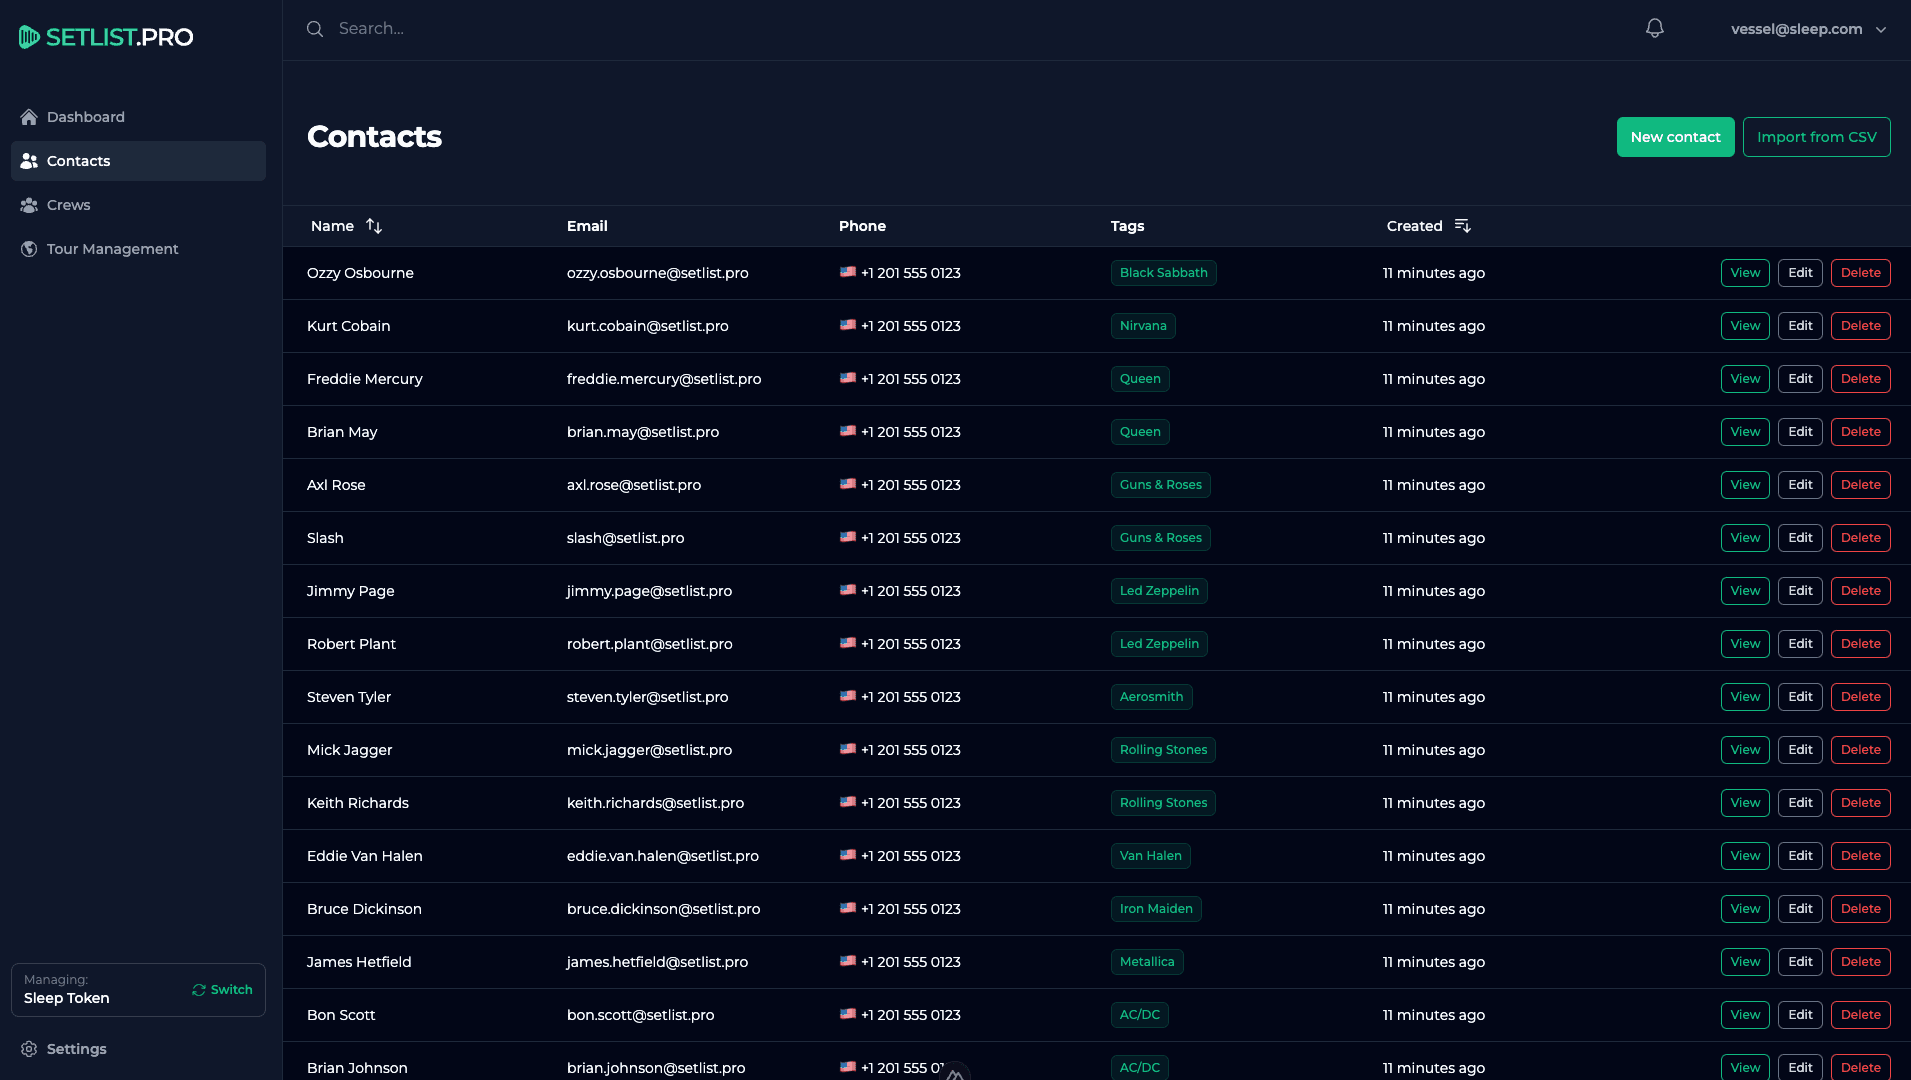This screenshot has height=1080, width=1911.
Task: View Mick Jagger's contact
Action: click(1746, 750)
